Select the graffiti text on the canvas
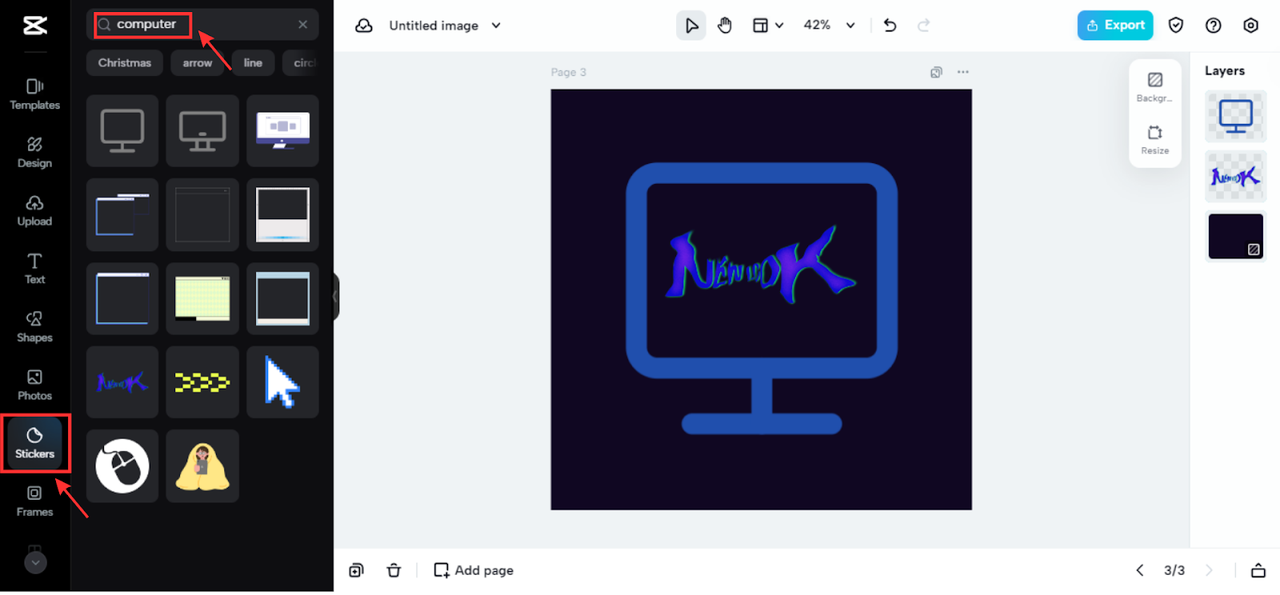The width and height of the screenshot is (1280, 595). (x=762, y=267)
